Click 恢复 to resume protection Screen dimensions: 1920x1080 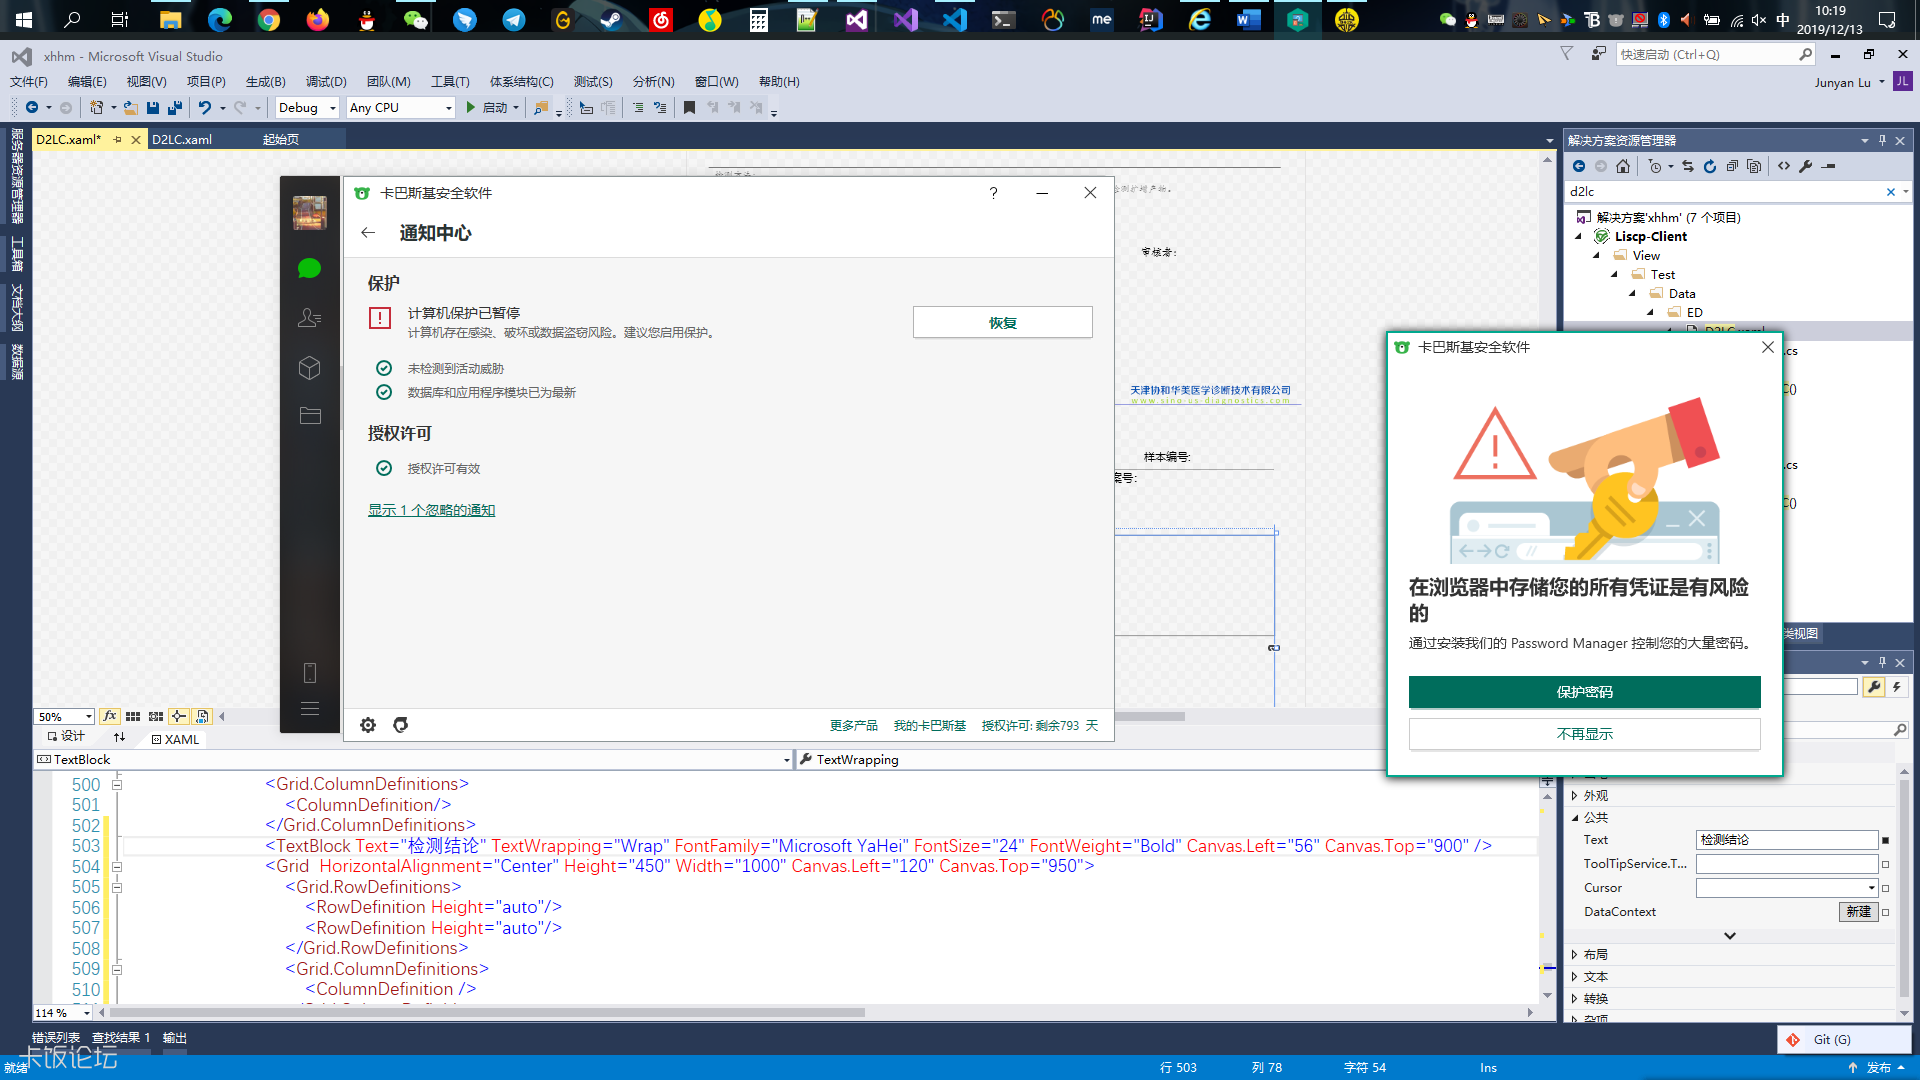(1002, 323)
